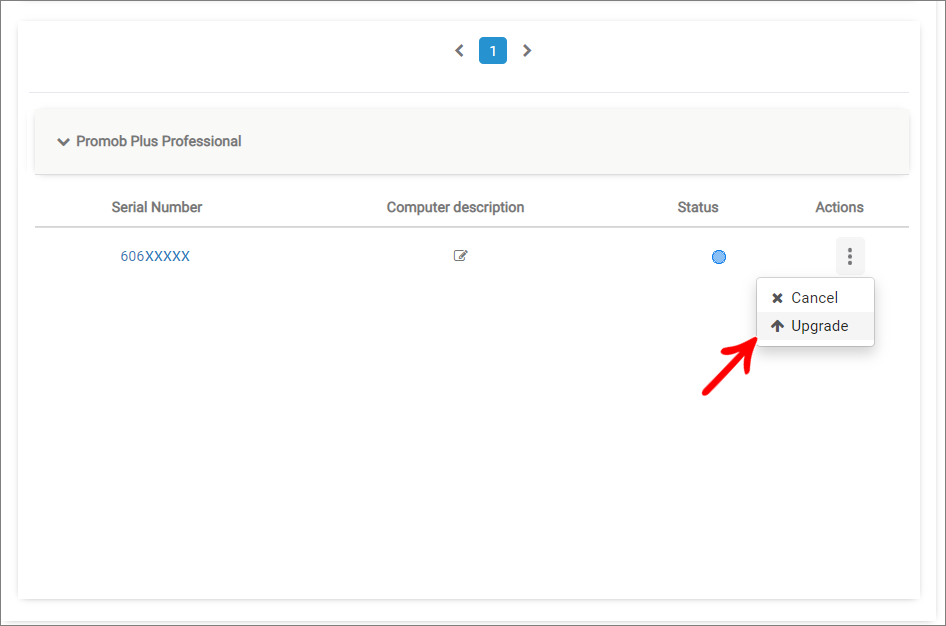The image size is (946, 626).
Task: Click the blue status indicator dot
Action: click(719, 257)
